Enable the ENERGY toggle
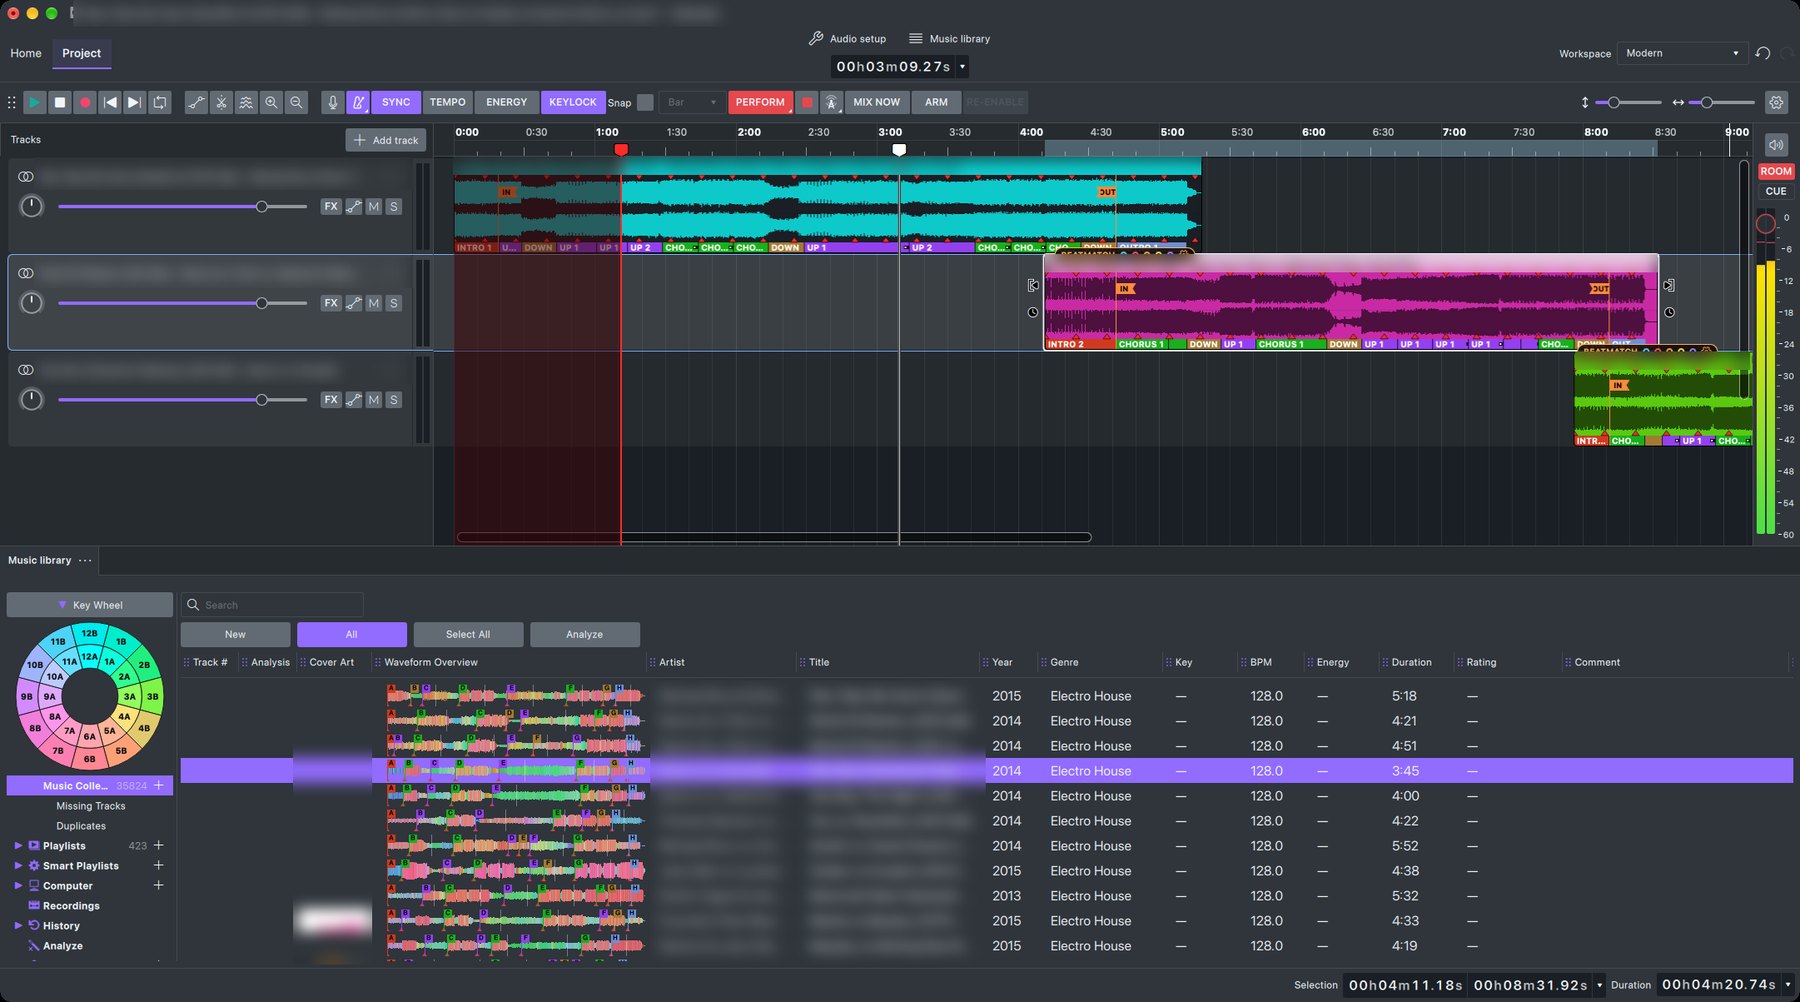Viewport: 1800px width, 1002px height. pos(506,102)
